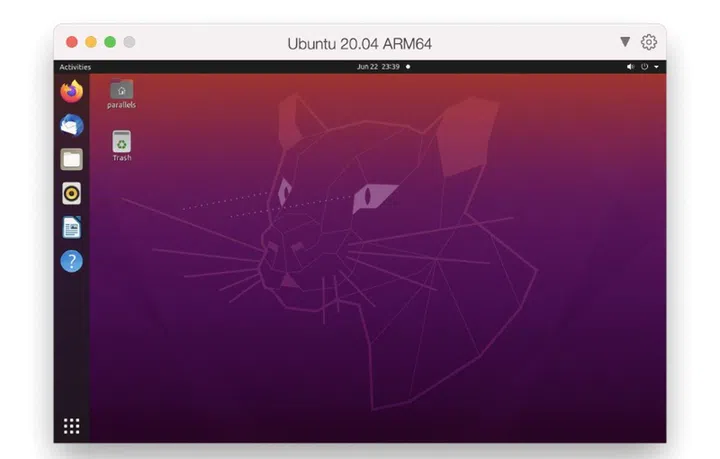Click the yellow minimize window button
Screen dimensions: 720x459
pyautogui.click(x=91, y=42)
